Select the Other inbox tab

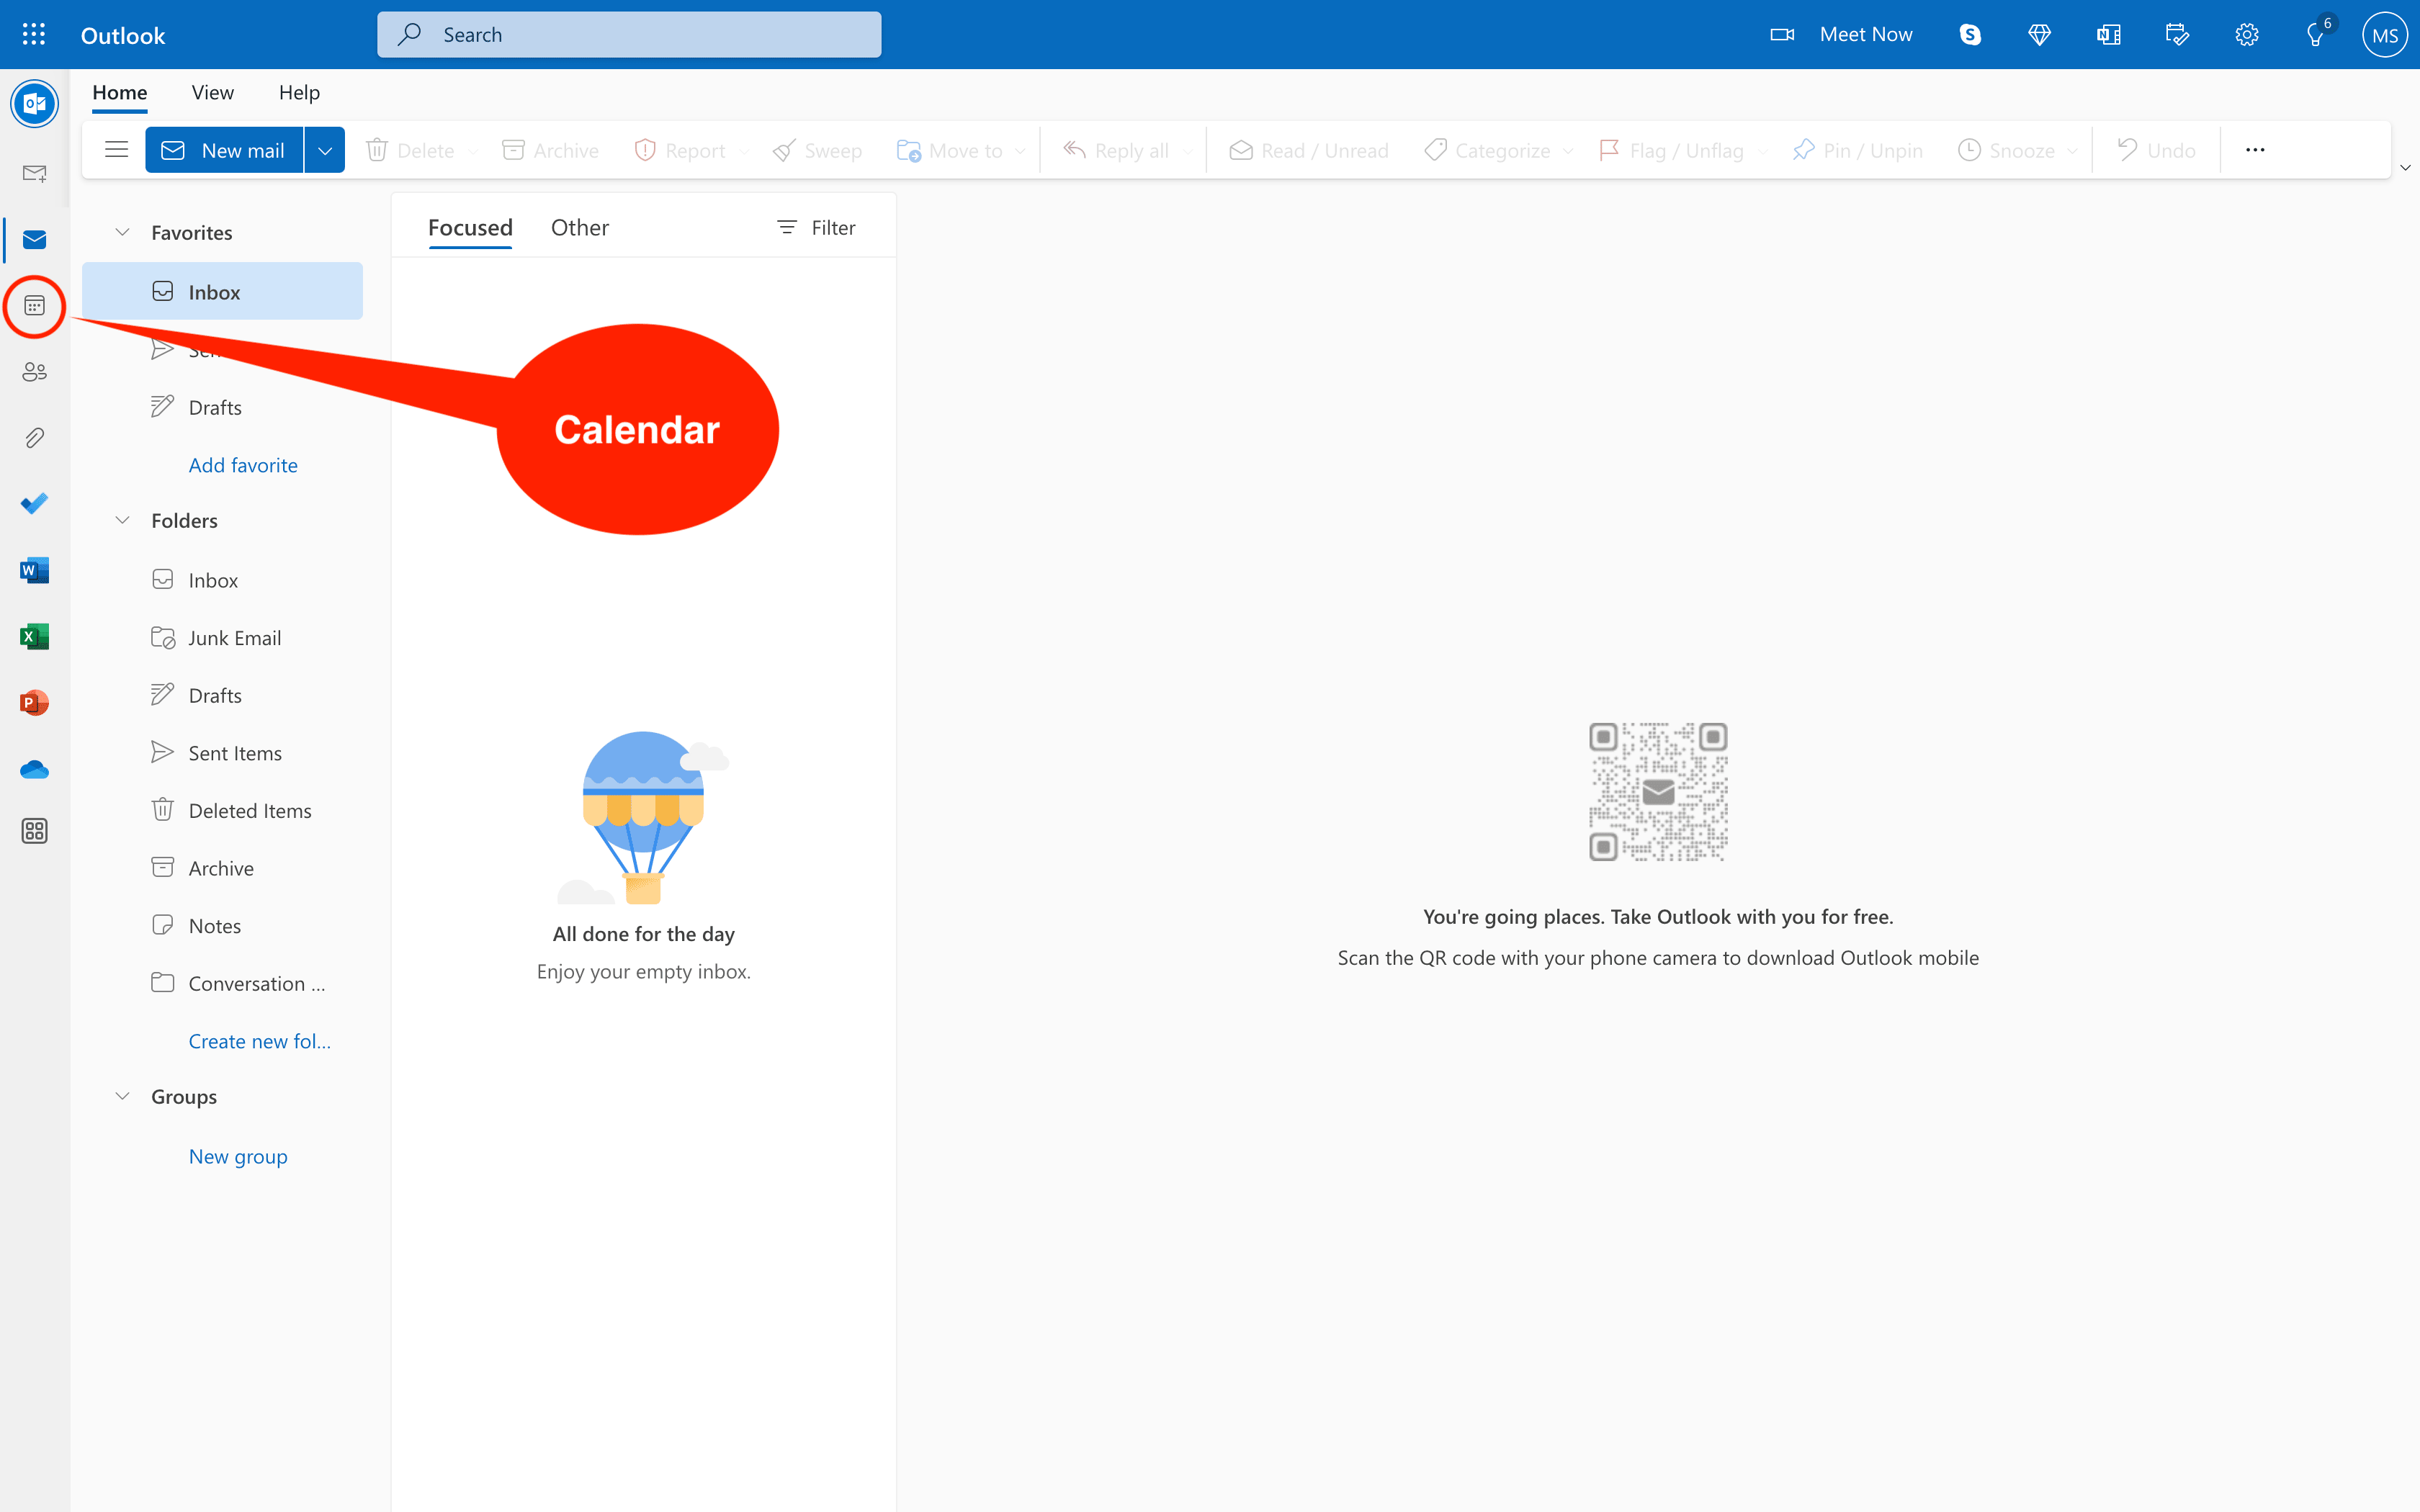tap(580, 227)
